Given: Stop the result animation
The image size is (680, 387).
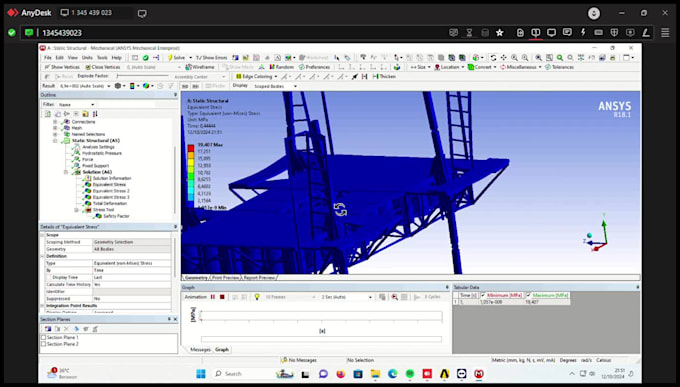Looking at the screenshot, I should [x=222, y=297].
